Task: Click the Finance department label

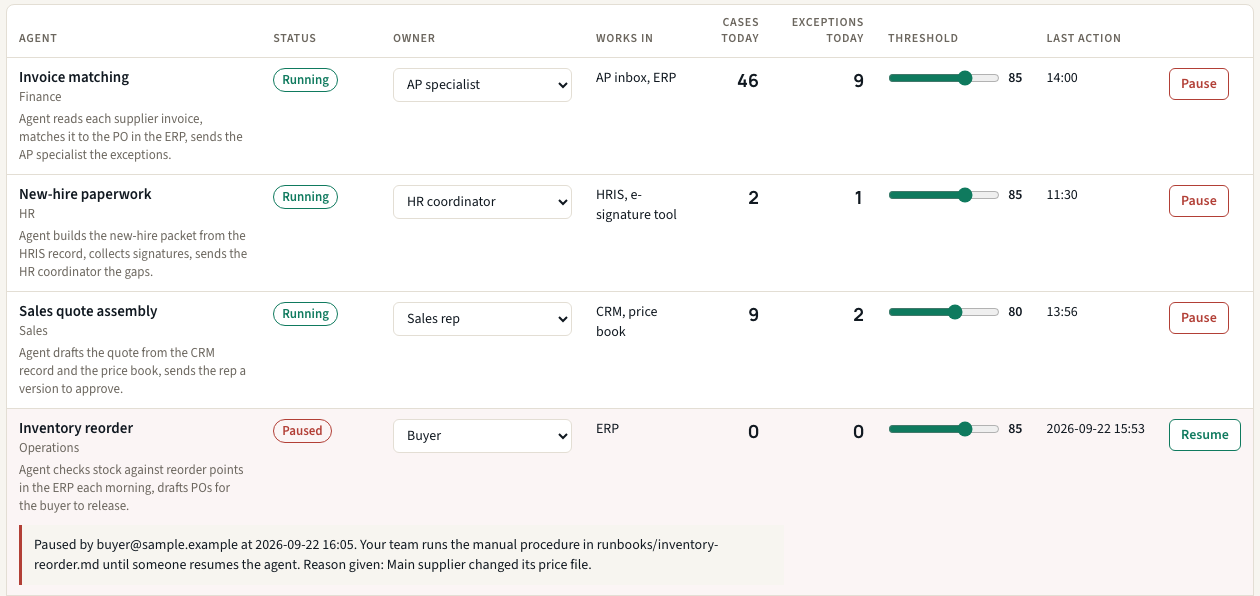Action: (x=40, y=97)
